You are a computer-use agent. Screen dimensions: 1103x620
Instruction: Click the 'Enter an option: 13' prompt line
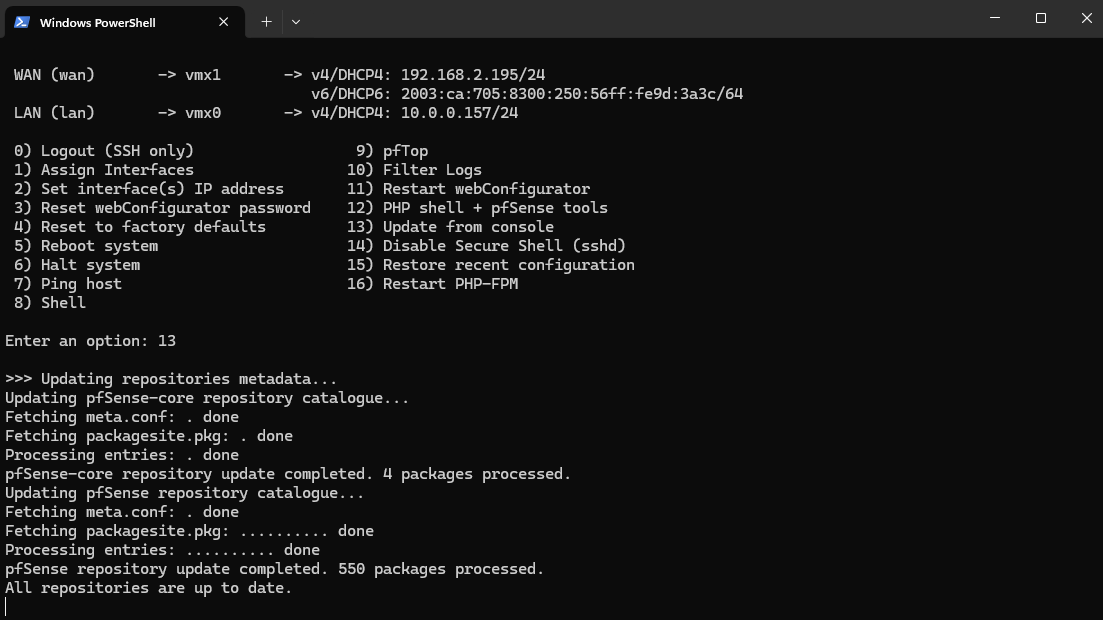tap(90, 341)
